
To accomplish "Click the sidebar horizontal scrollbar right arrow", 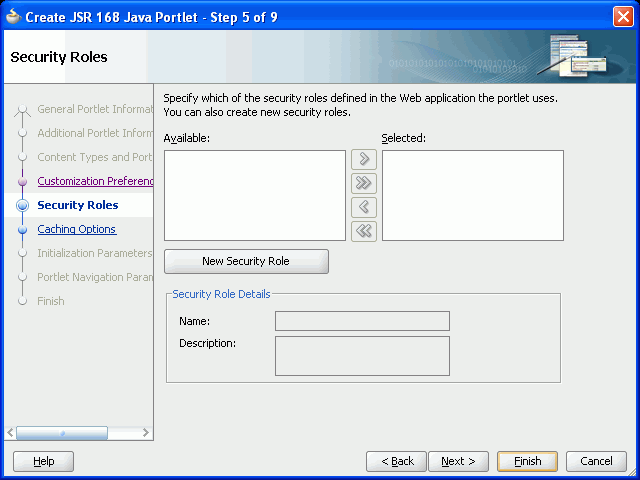I will coord(145,433).
